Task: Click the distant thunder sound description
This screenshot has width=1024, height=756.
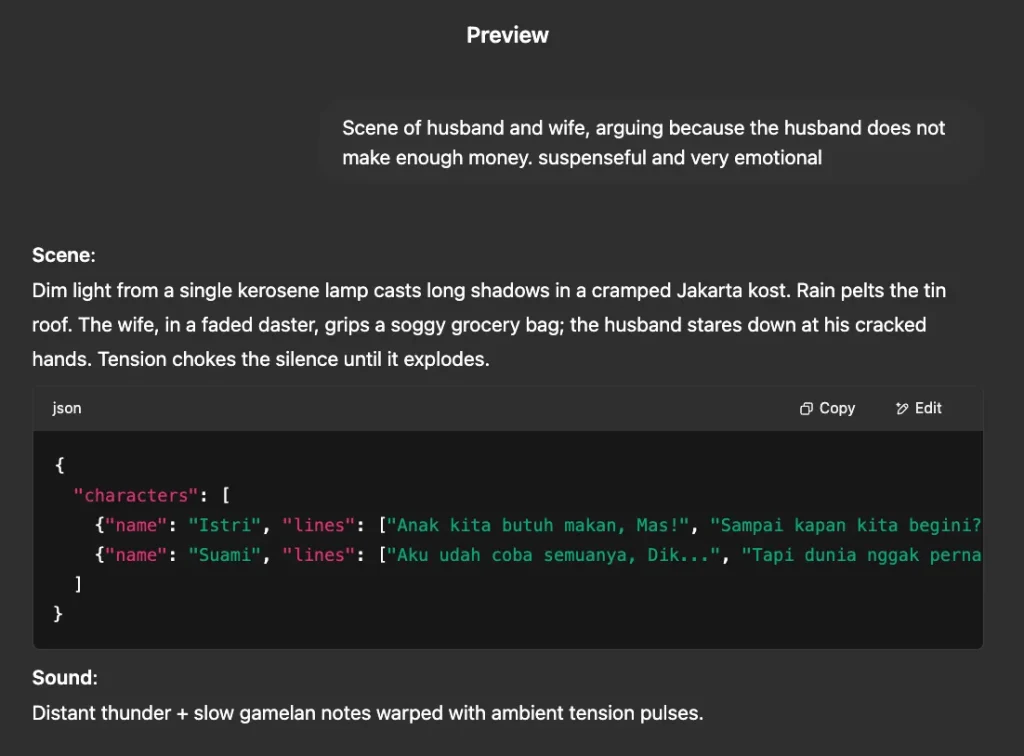Action: (368, 714)
